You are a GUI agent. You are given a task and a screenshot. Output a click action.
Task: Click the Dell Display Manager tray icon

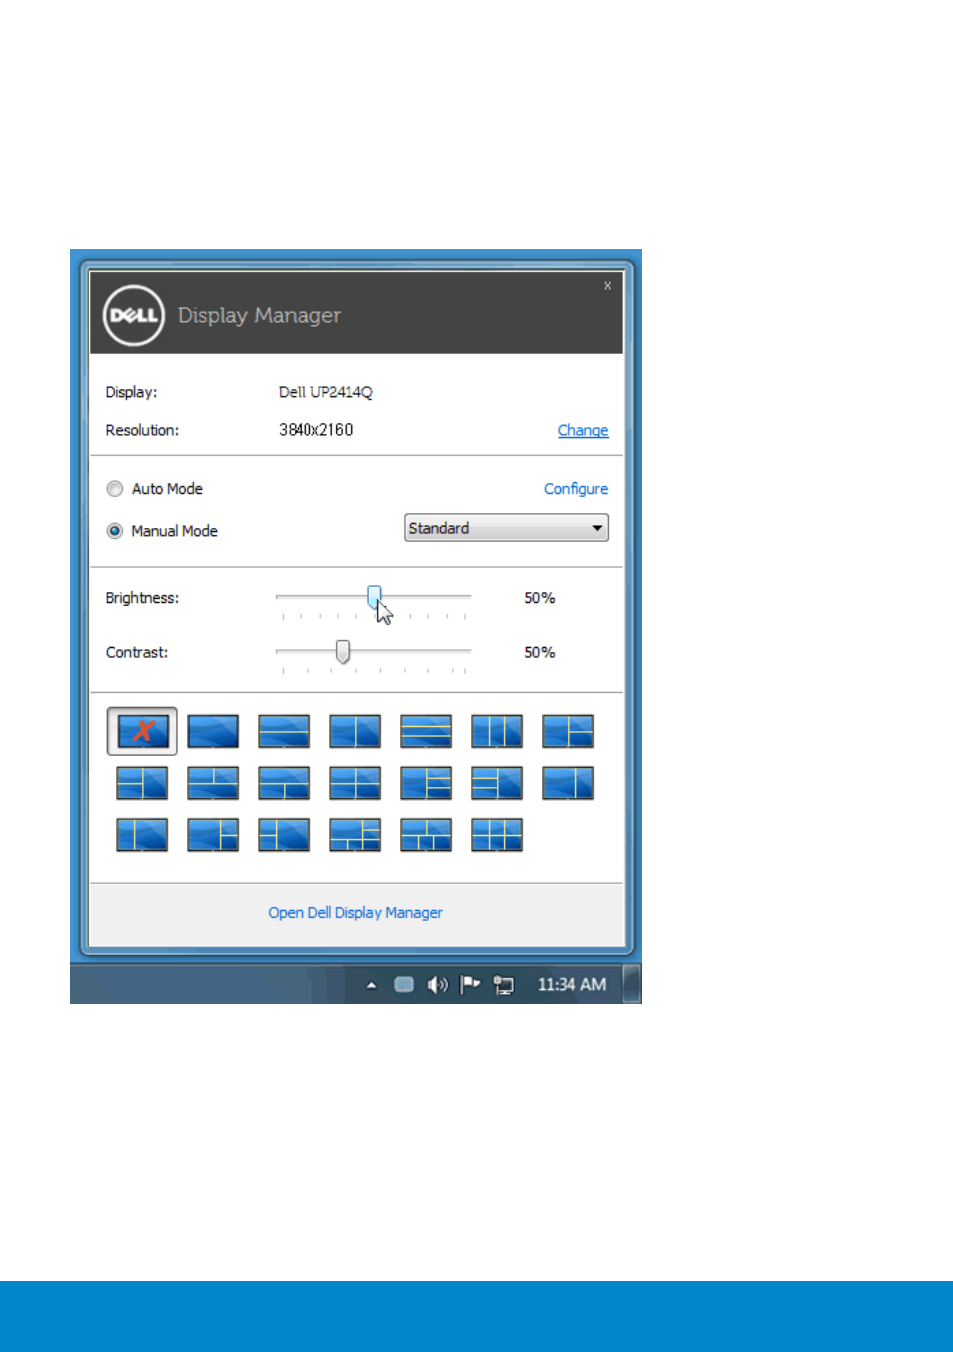pos(404,985)
